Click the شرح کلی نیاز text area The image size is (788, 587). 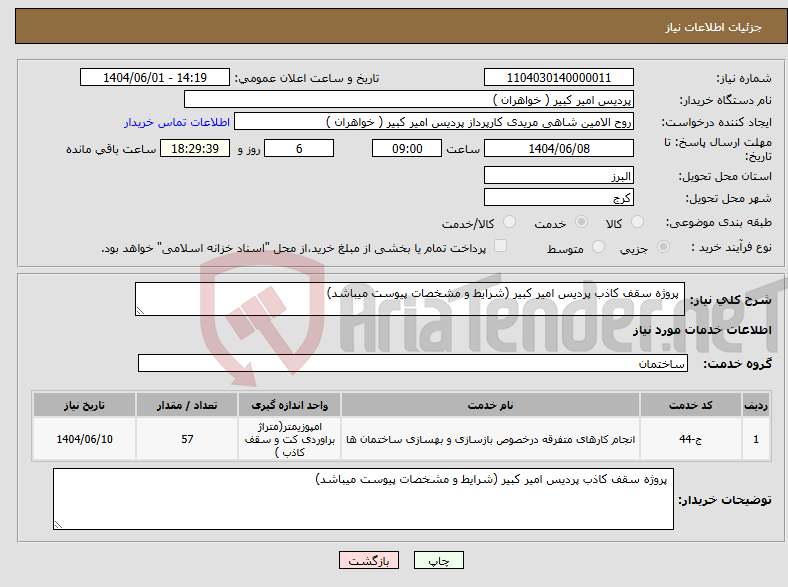[x=410, y=299]
